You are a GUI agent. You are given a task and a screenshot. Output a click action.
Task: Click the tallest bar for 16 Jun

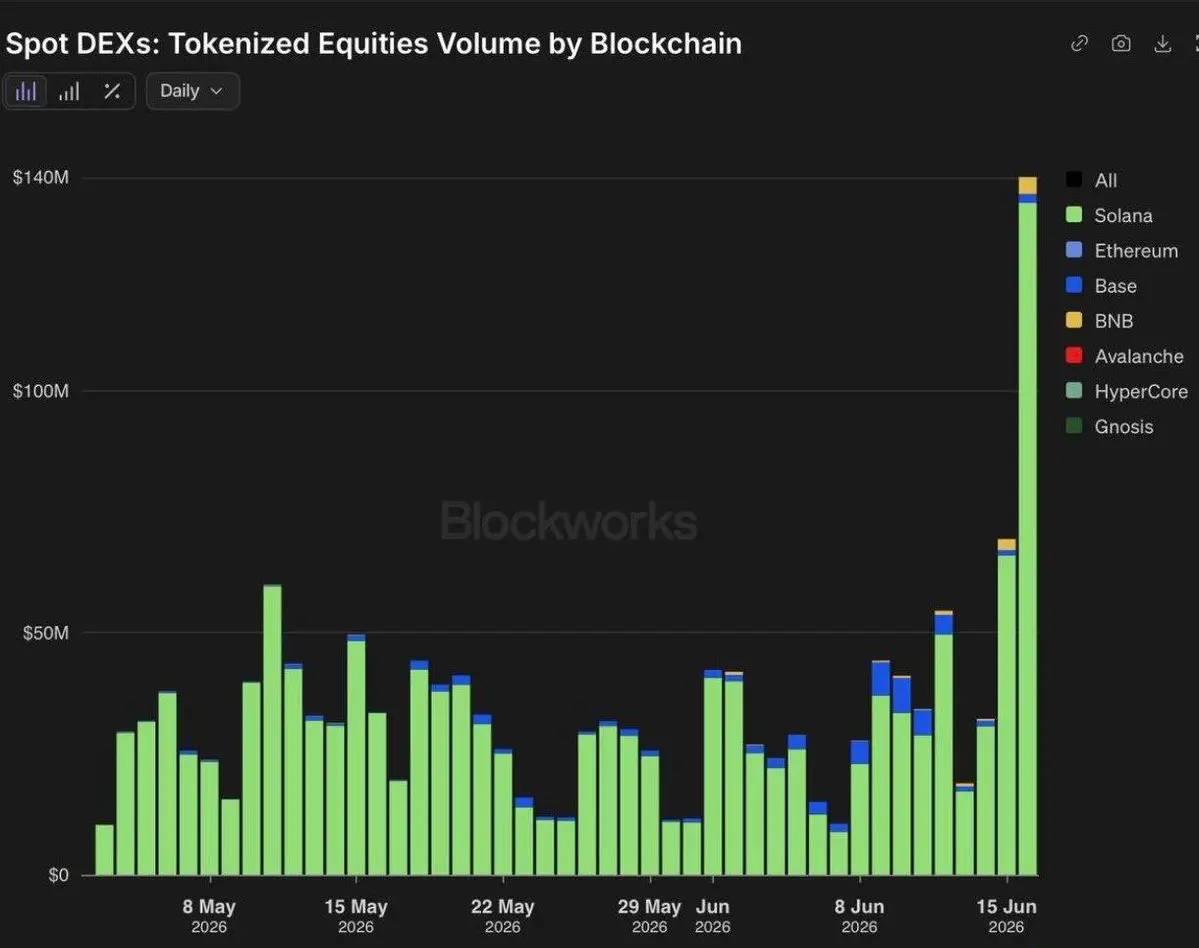tap(1028, 526)
